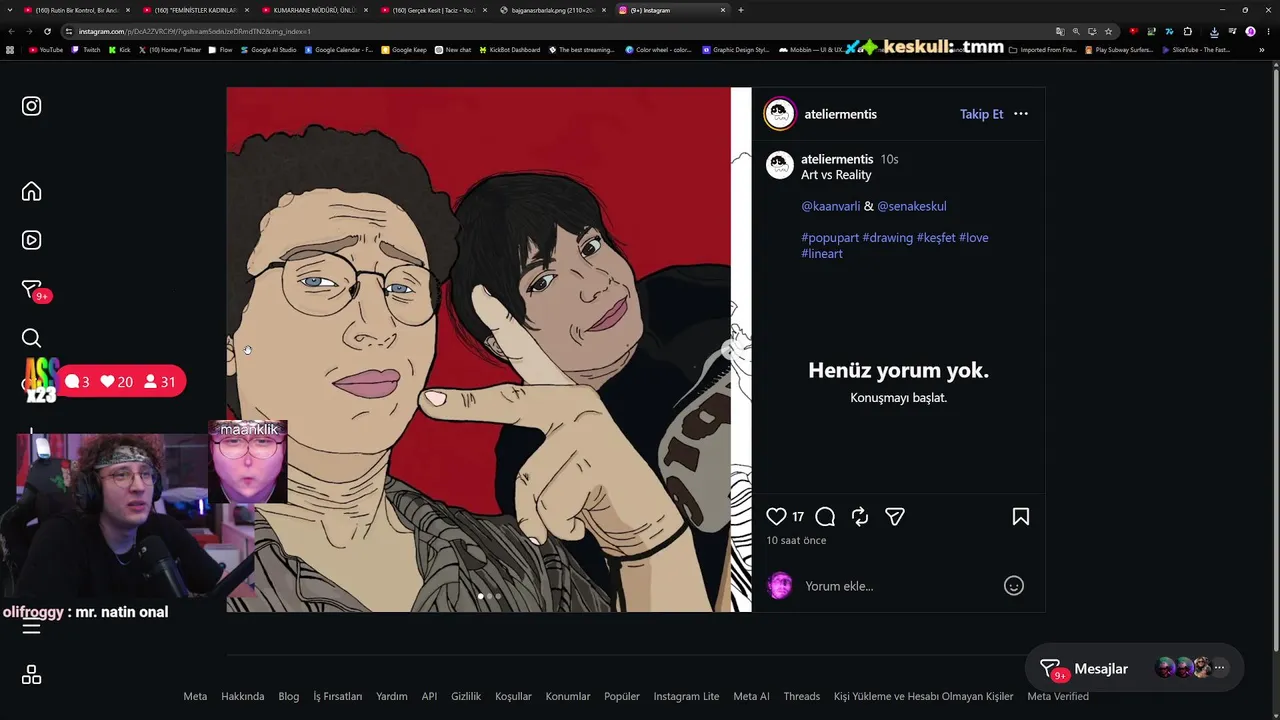Image resolution: width=1280 pixels, height=720 pixels.
Task: Open the @kaanvarli mention
Action: 830,206
